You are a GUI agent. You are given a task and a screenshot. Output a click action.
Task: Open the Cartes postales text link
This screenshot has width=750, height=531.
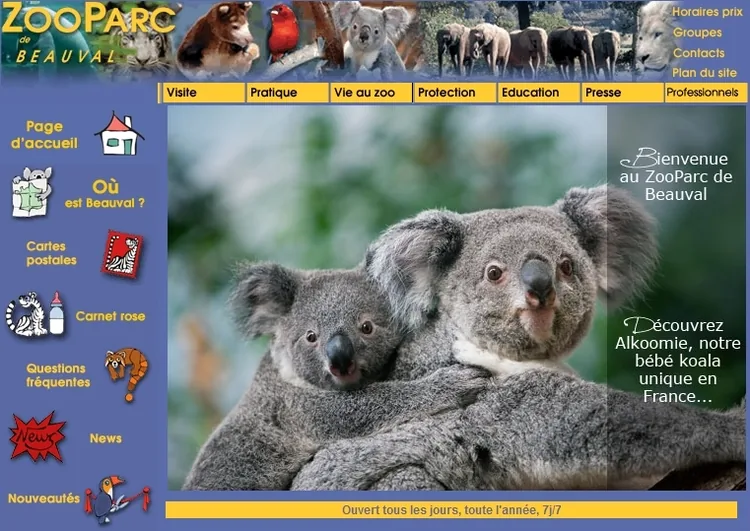click(x=51, y=253)
